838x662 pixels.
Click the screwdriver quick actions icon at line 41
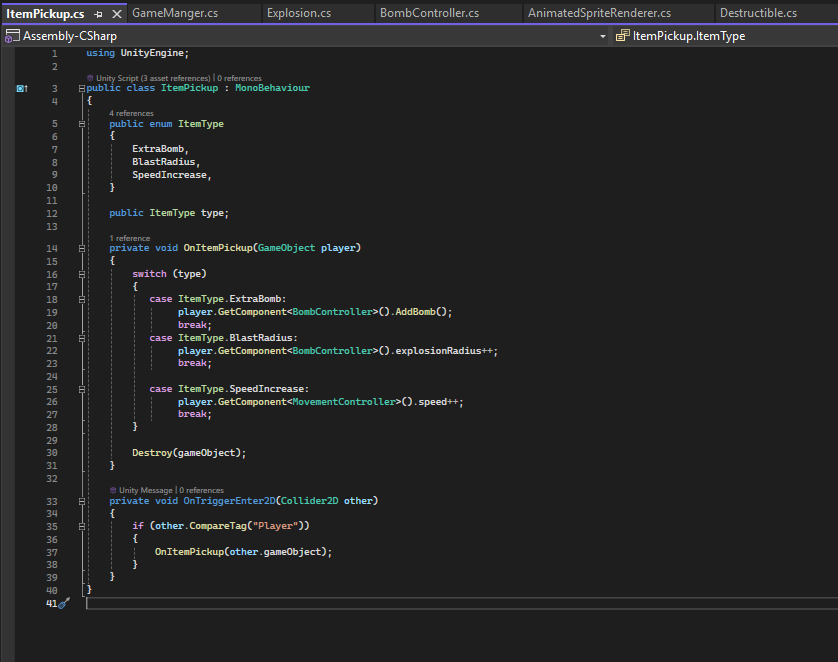(x=64, y=604)
